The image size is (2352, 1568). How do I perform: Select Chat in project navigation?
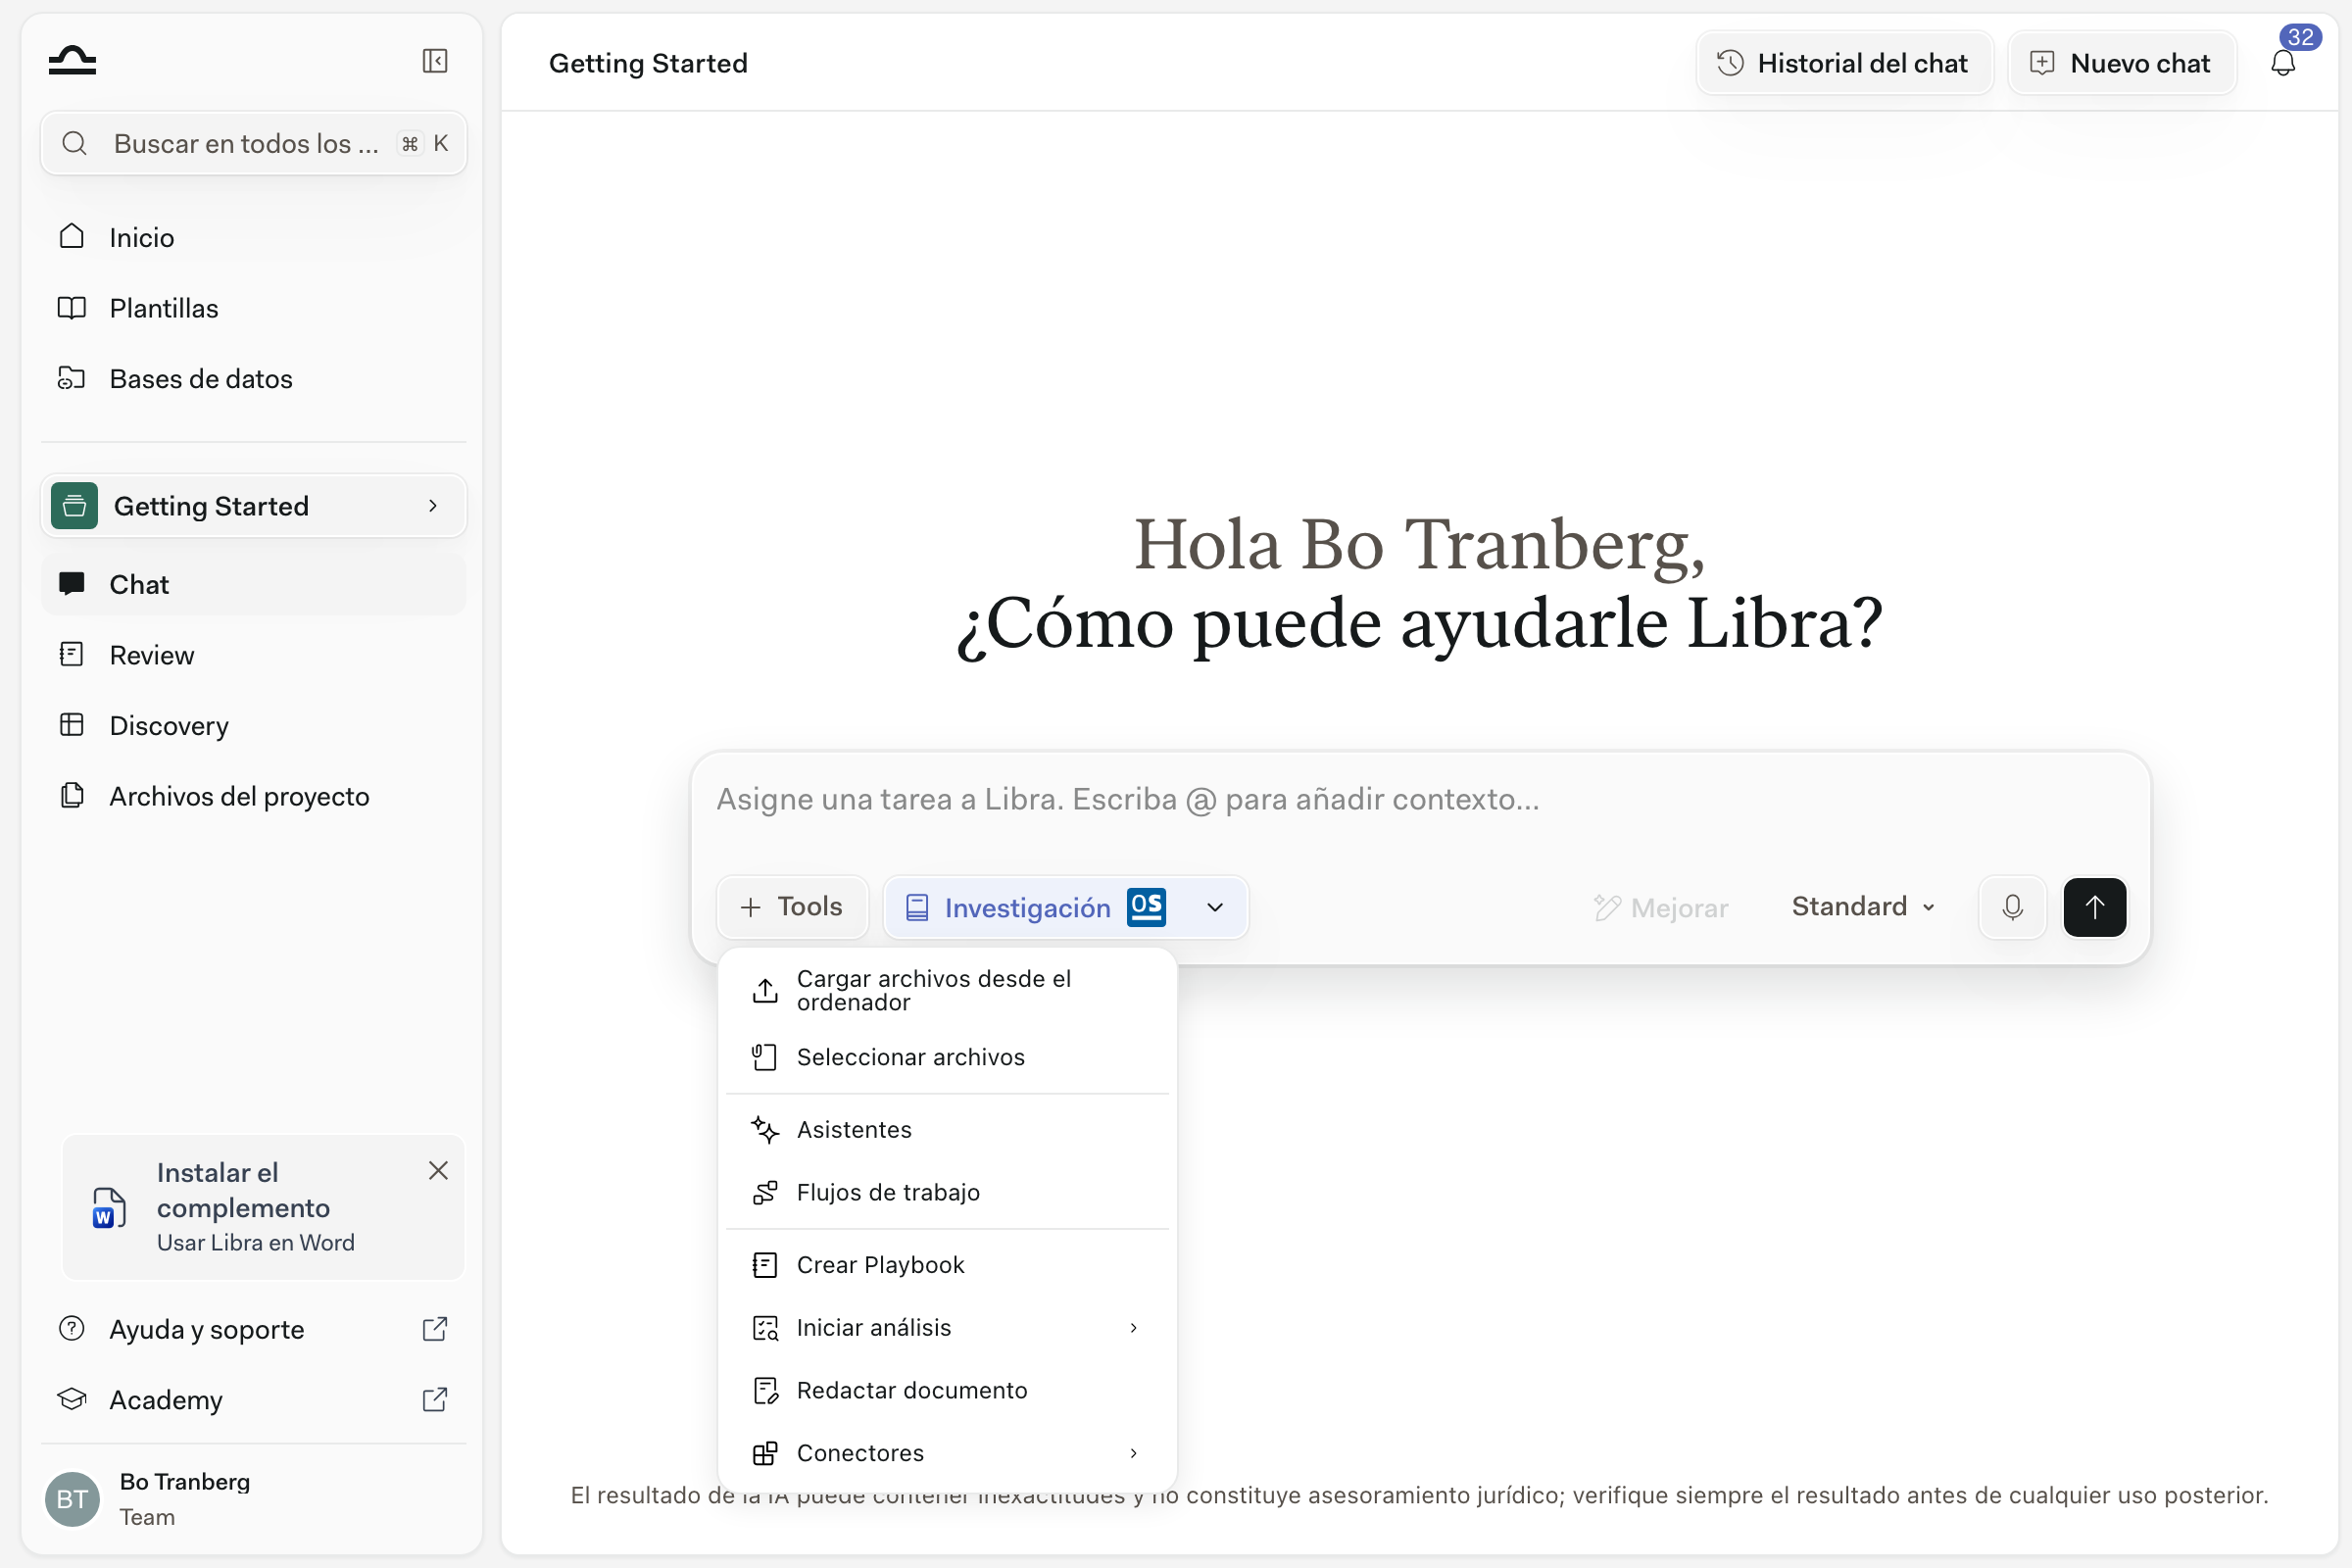click(x=254, y=584)
